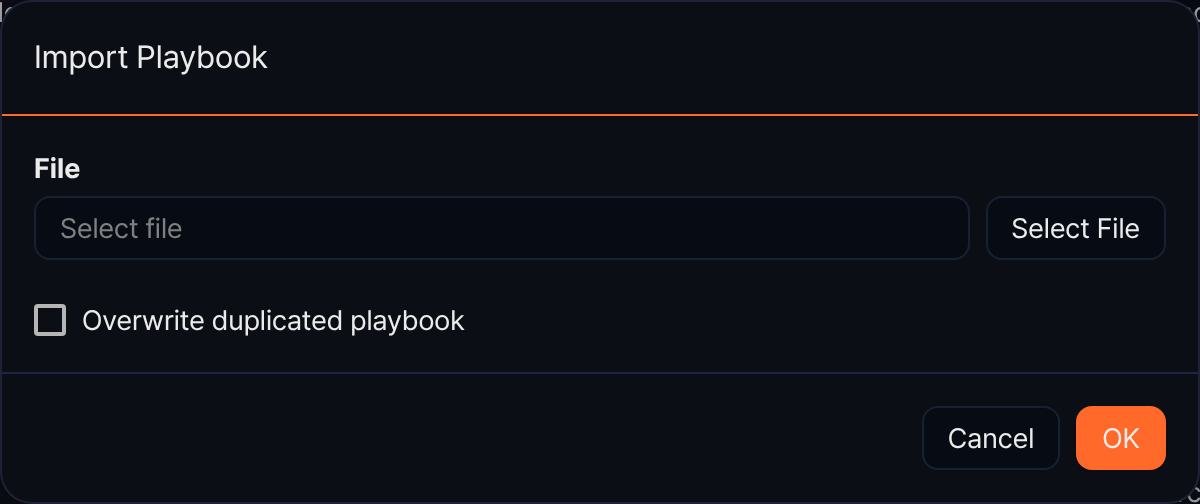Open the Select File browser button
This screenshot has width=1200, height=504.
pos(1075,228)
